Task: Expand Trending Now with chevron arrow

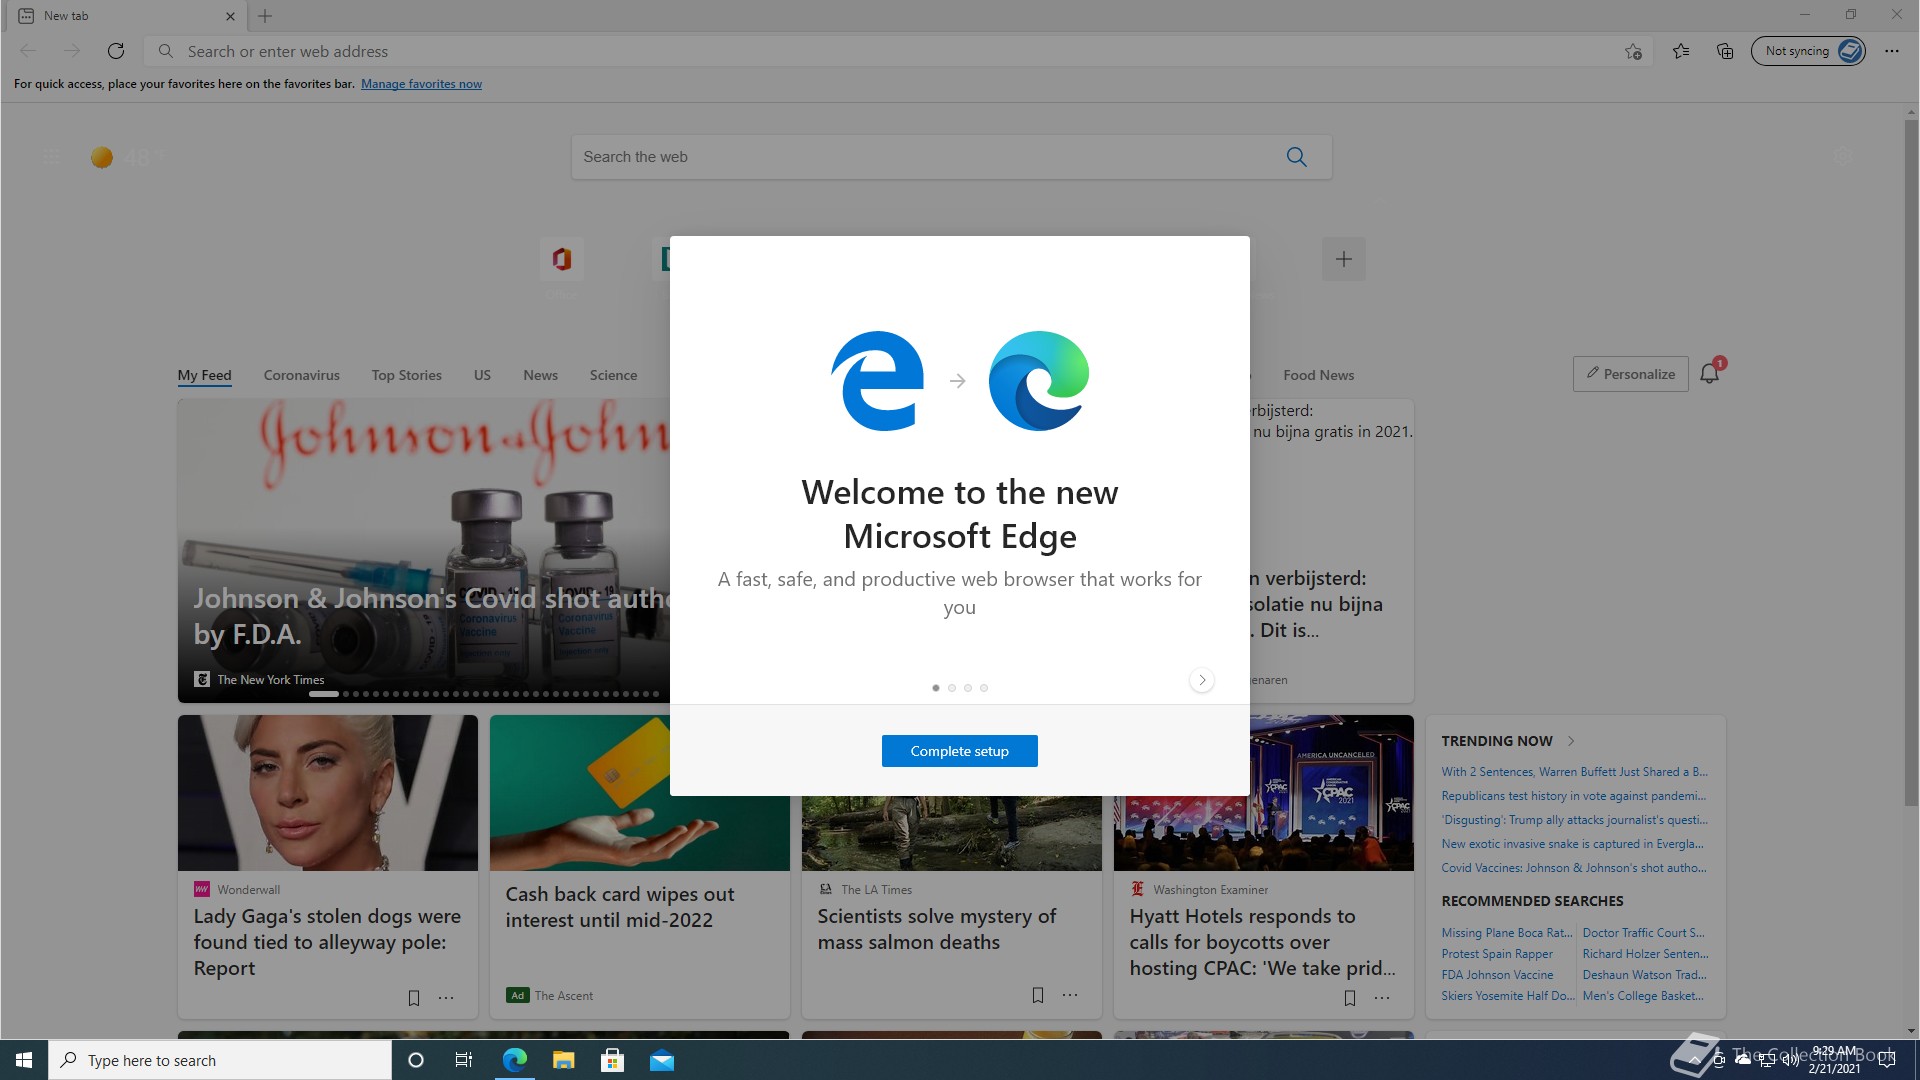Action: (1571, 741)
